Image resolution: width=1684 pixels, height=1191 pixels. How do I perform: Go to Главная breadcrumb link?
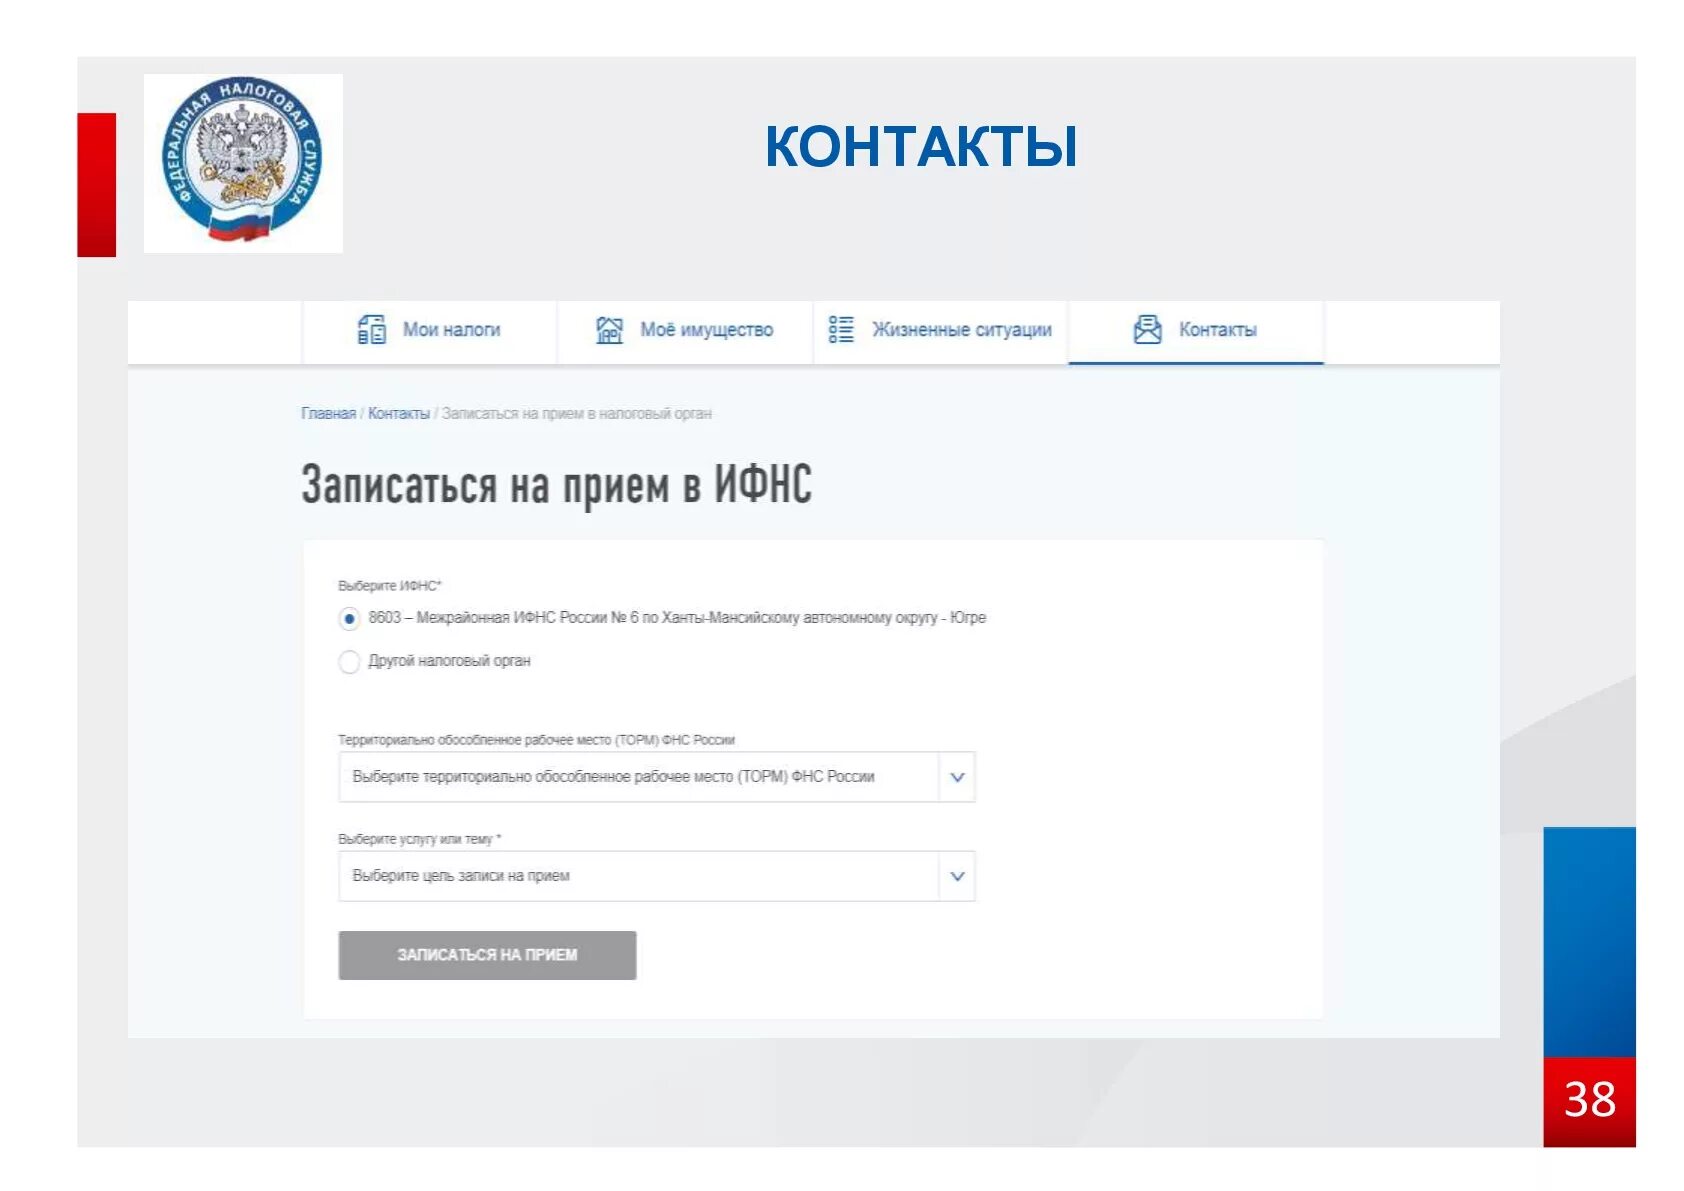coord(328,413)
